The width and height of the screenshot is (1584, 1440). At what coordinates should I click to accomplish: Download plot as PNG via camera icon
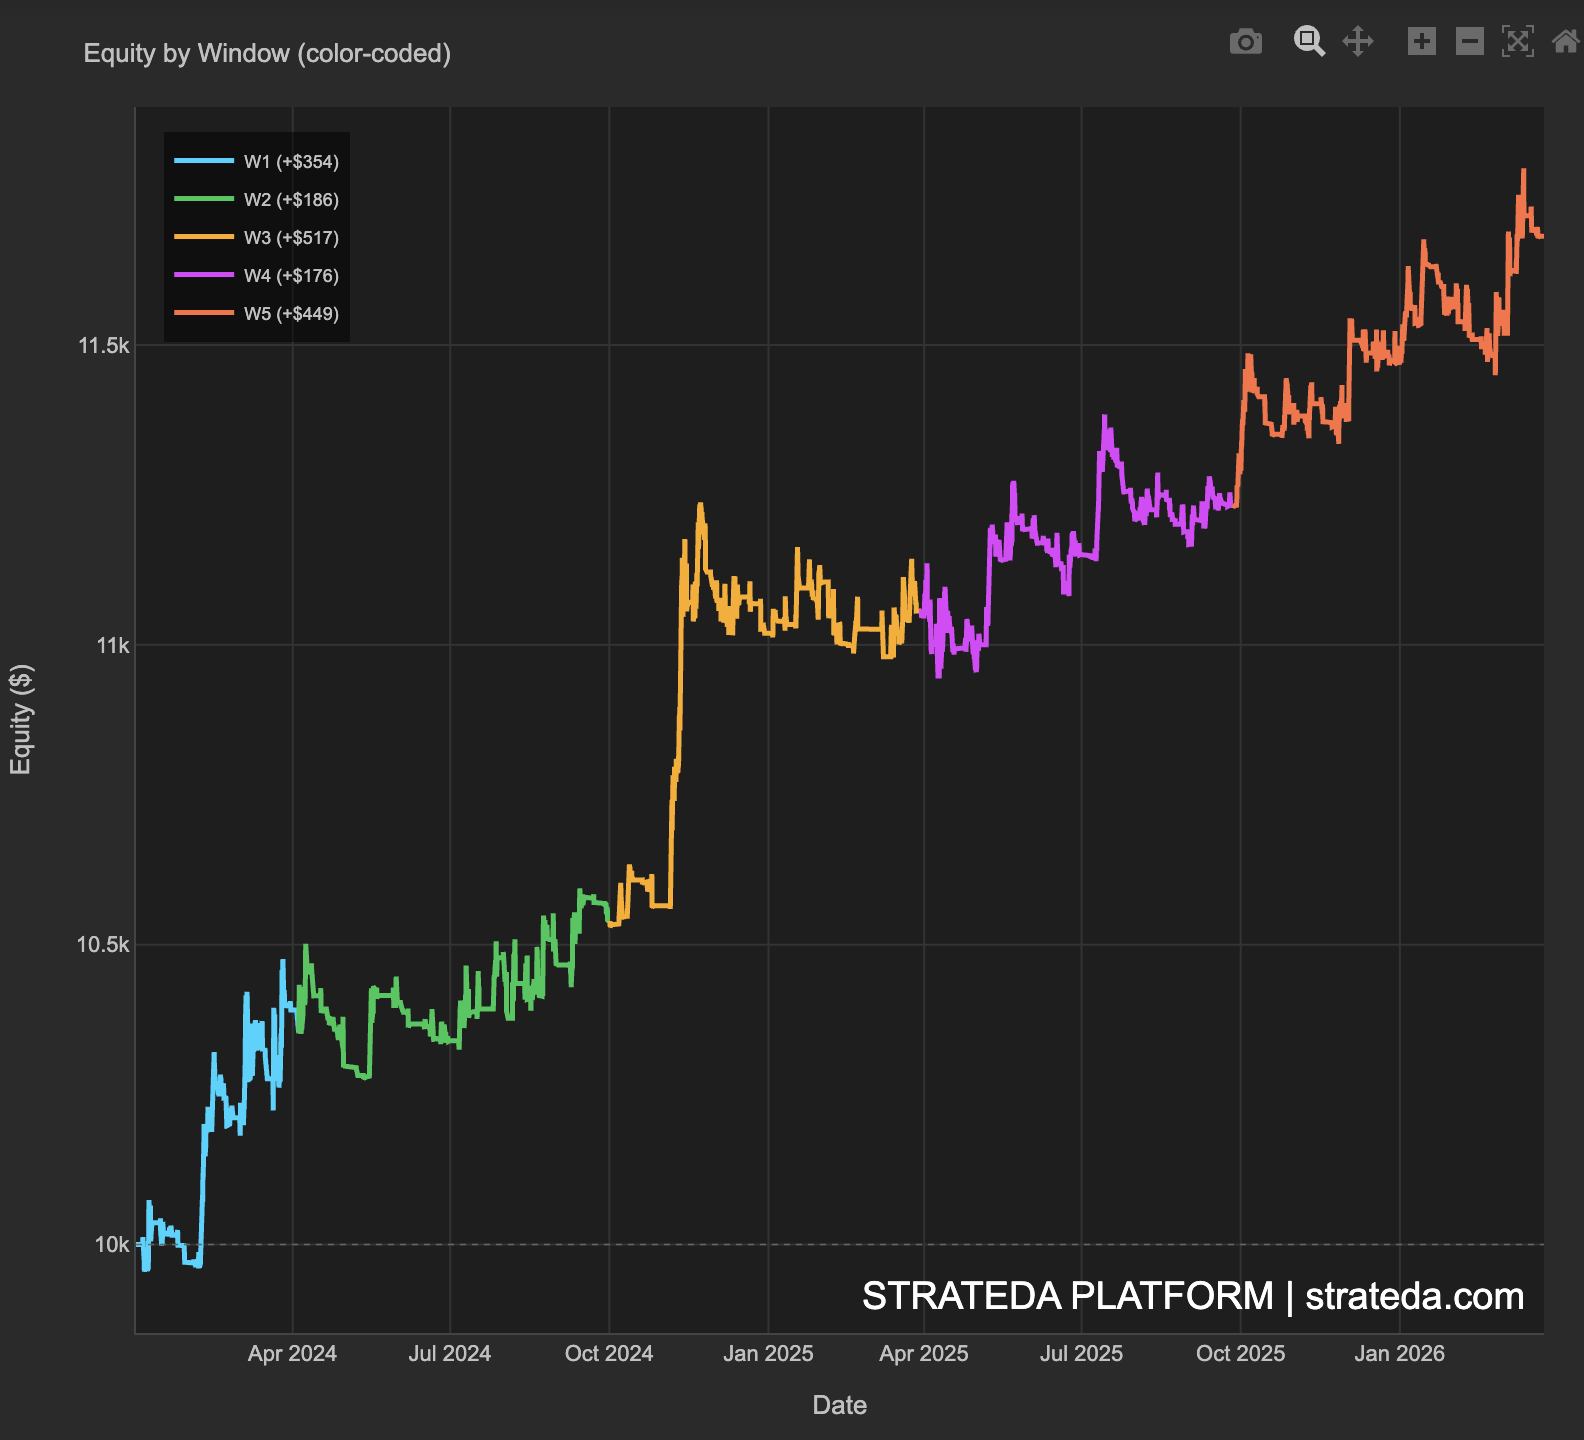pyautogui.click(x=1245, y=42)
